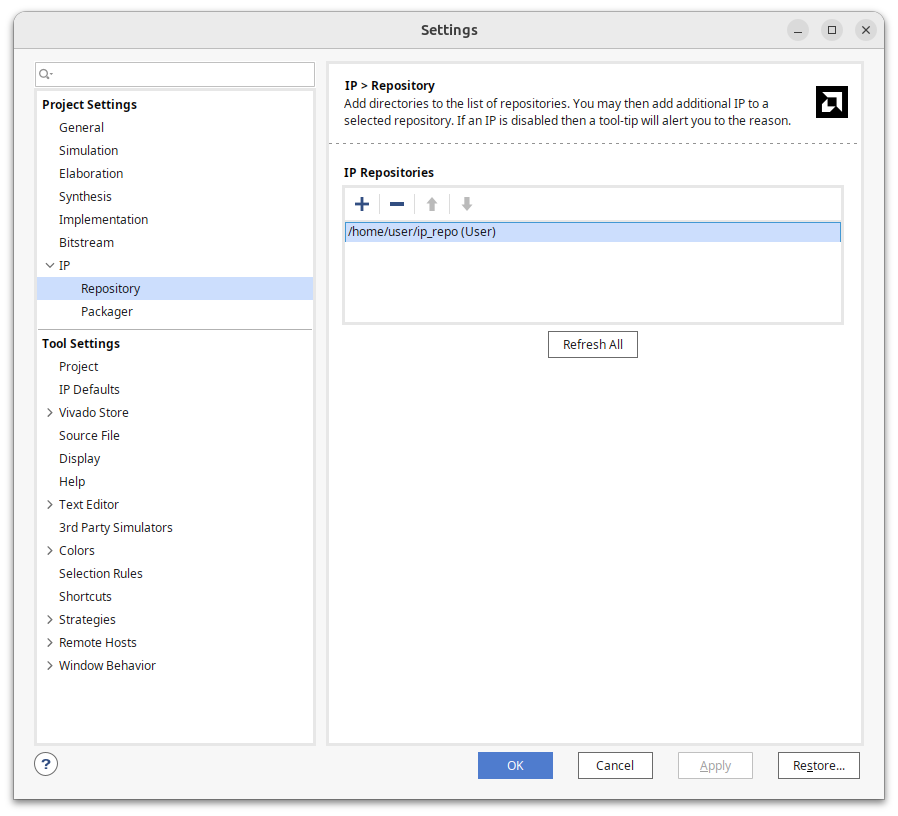Open Implementation settings

tap(104, 219)
